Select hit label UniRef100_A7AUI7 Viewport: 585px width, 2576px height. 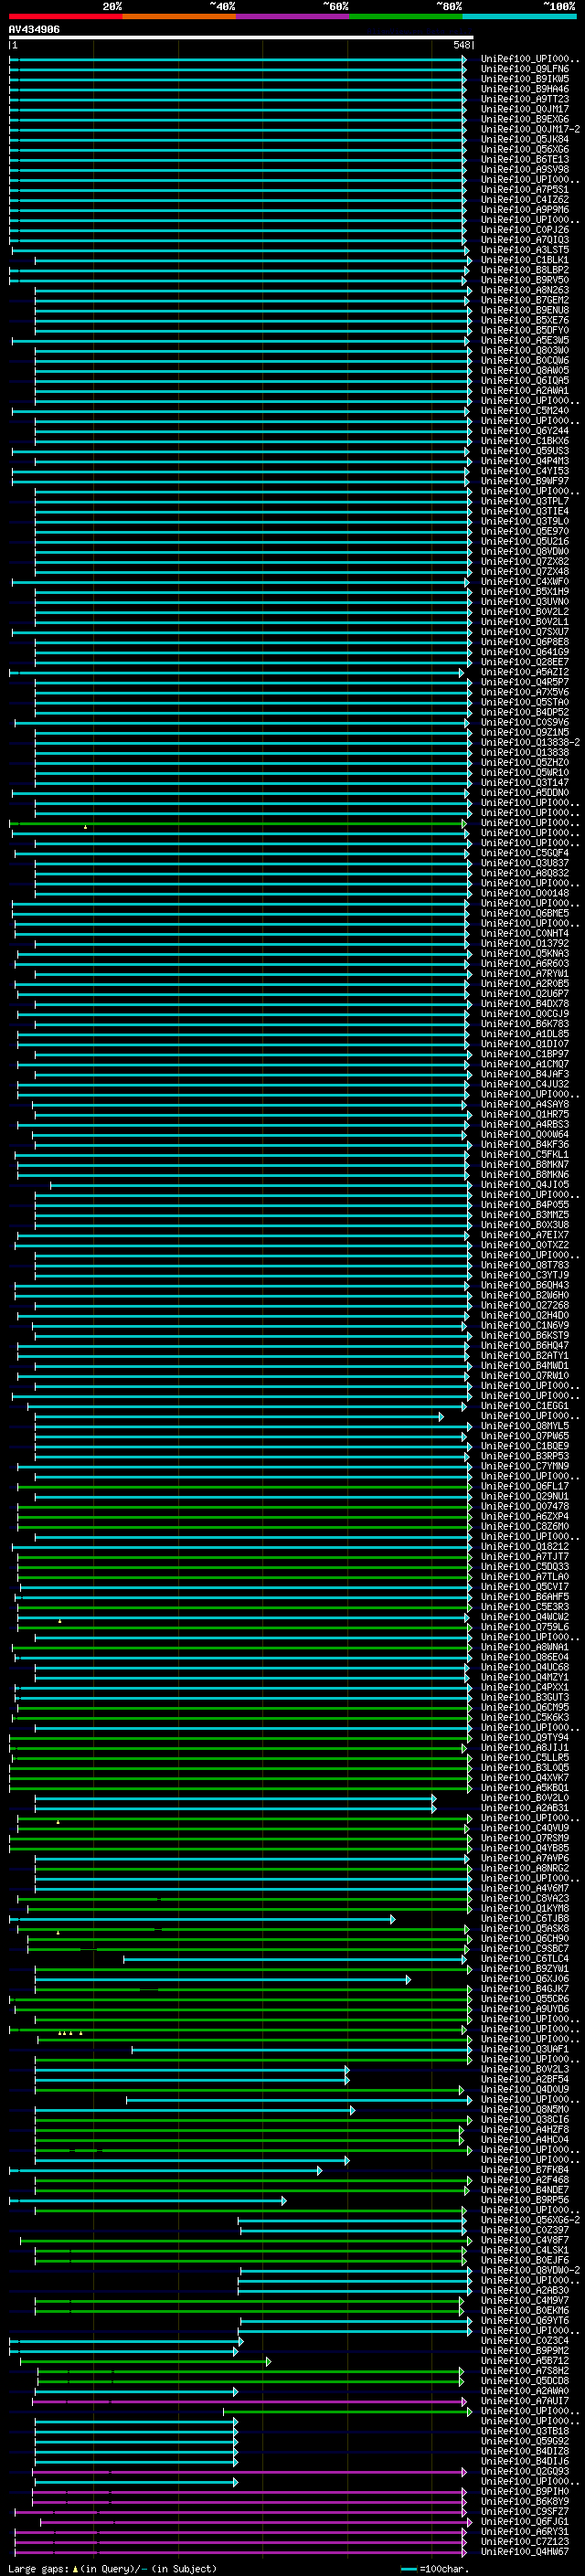pyautogui.click(x=525, y=2401)
